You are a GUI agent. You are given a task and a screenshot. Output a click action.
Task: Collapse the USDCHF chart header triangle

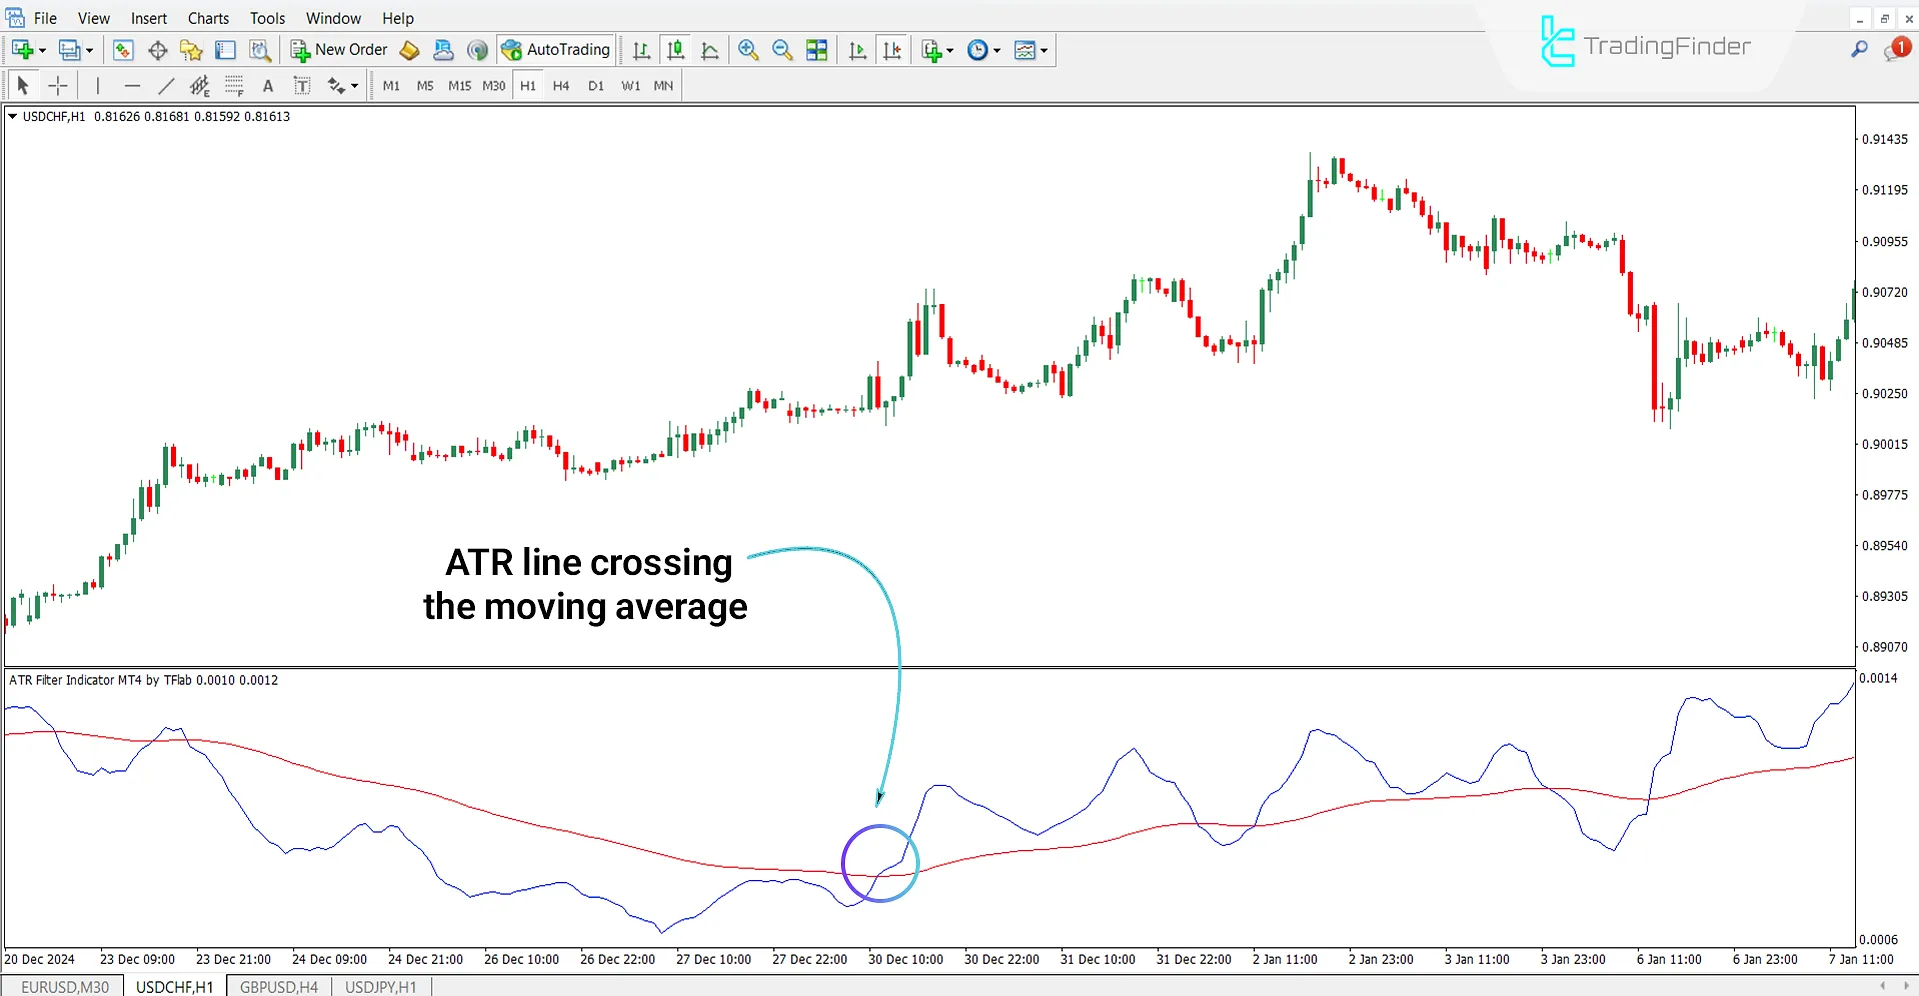click(x=13, y=116)
